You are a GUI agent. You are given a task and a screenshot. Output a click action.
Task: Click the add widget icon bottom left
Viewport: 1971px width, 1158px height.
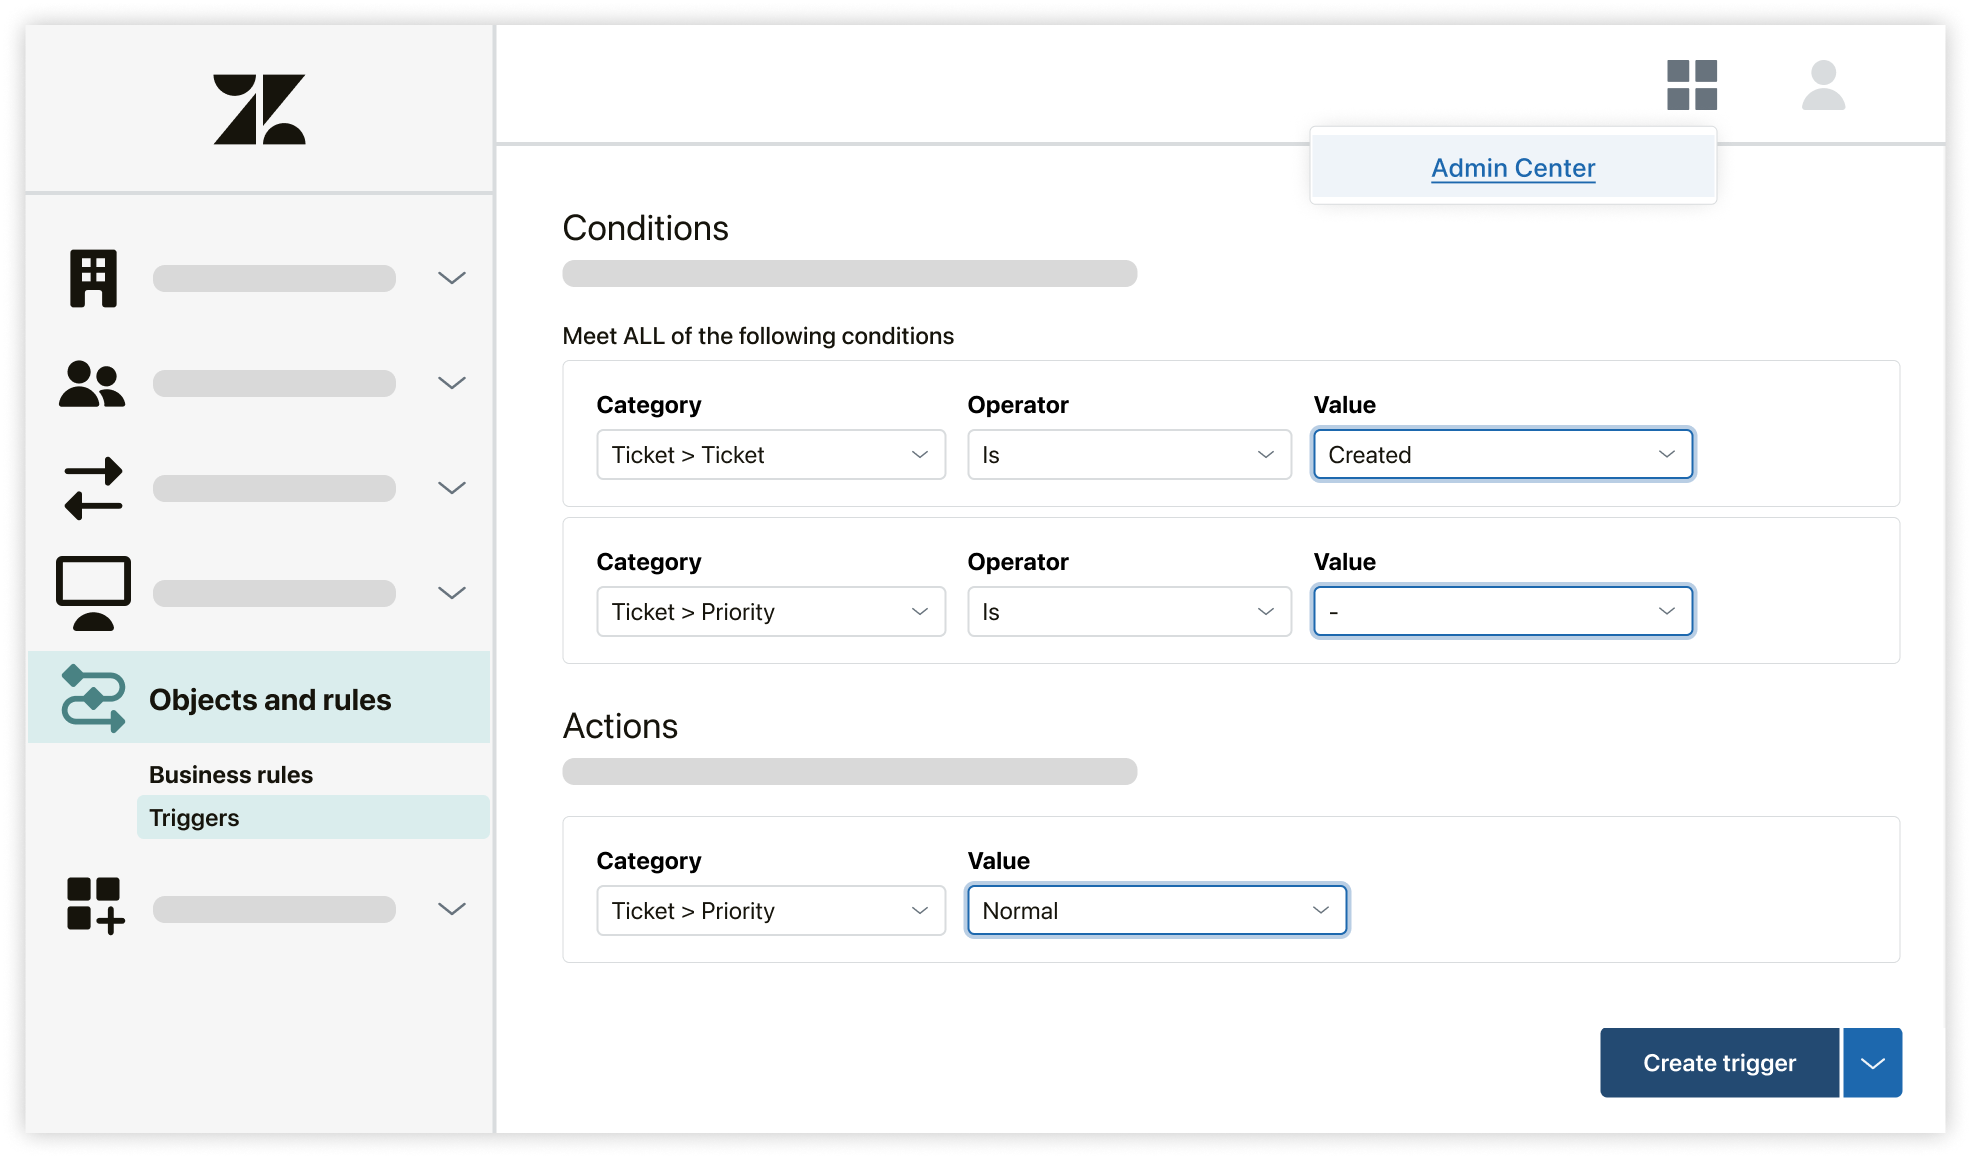click(95, 904)
